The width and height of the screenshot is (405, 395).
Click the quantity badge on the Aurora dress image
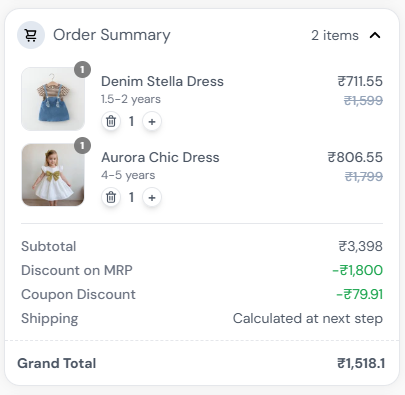(x=83, y=146)
